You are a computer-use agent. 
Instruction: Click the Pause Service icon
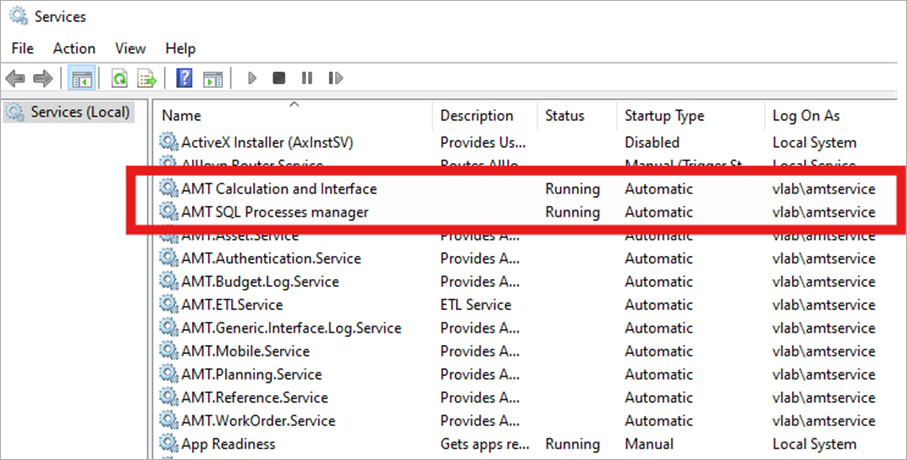(307, 78)
